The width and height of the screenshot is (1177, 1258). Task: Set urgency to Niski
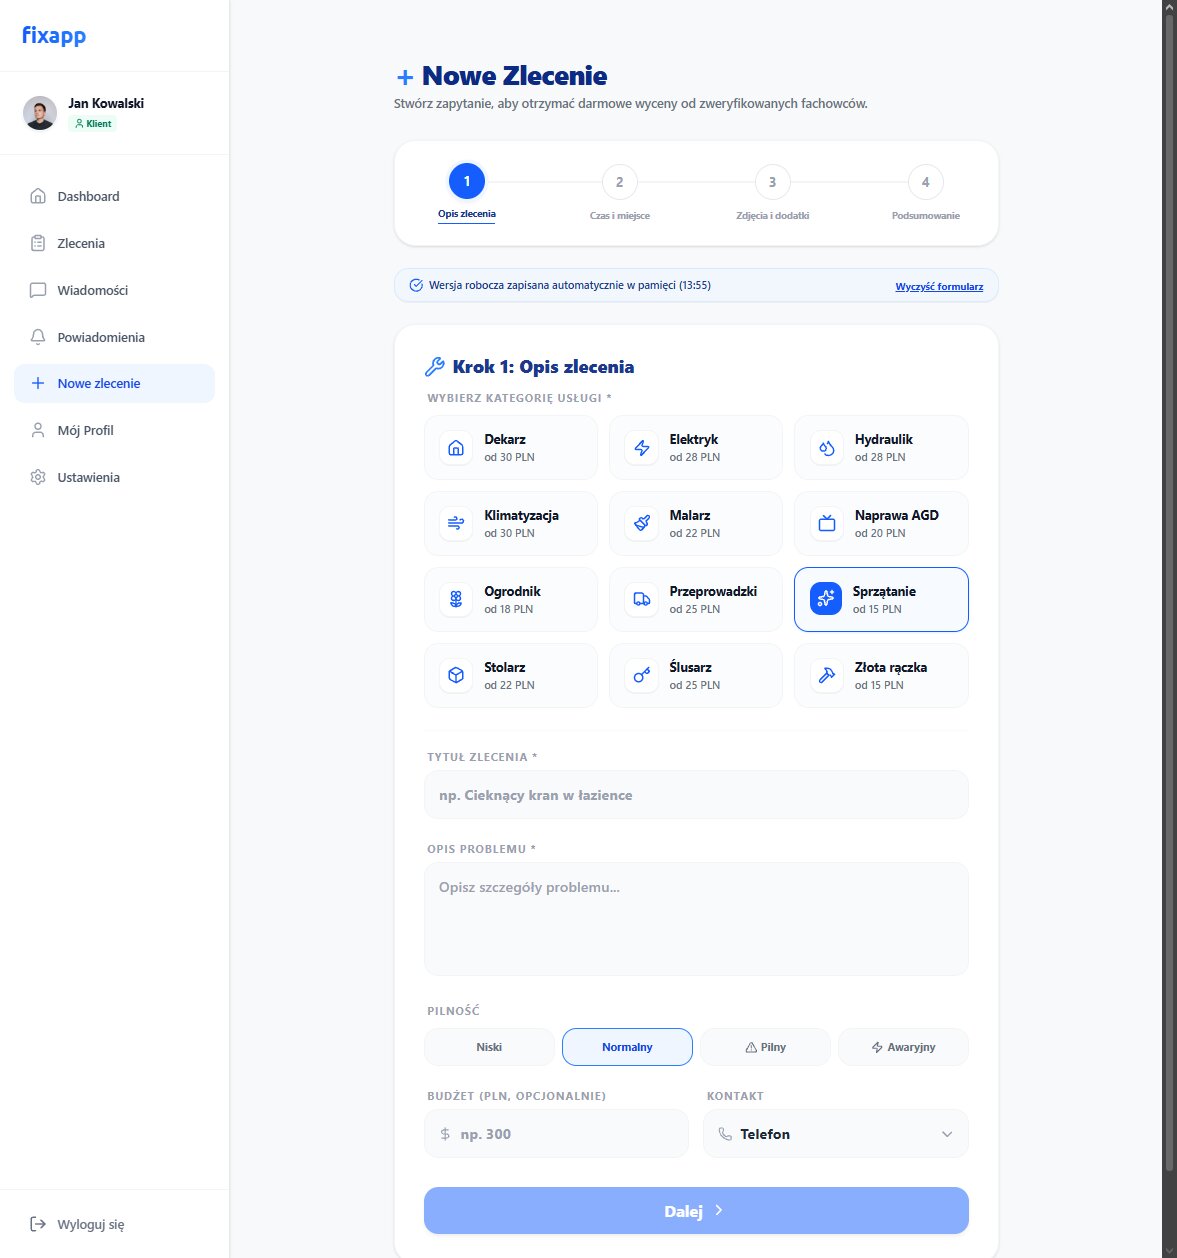(489, 1047)
